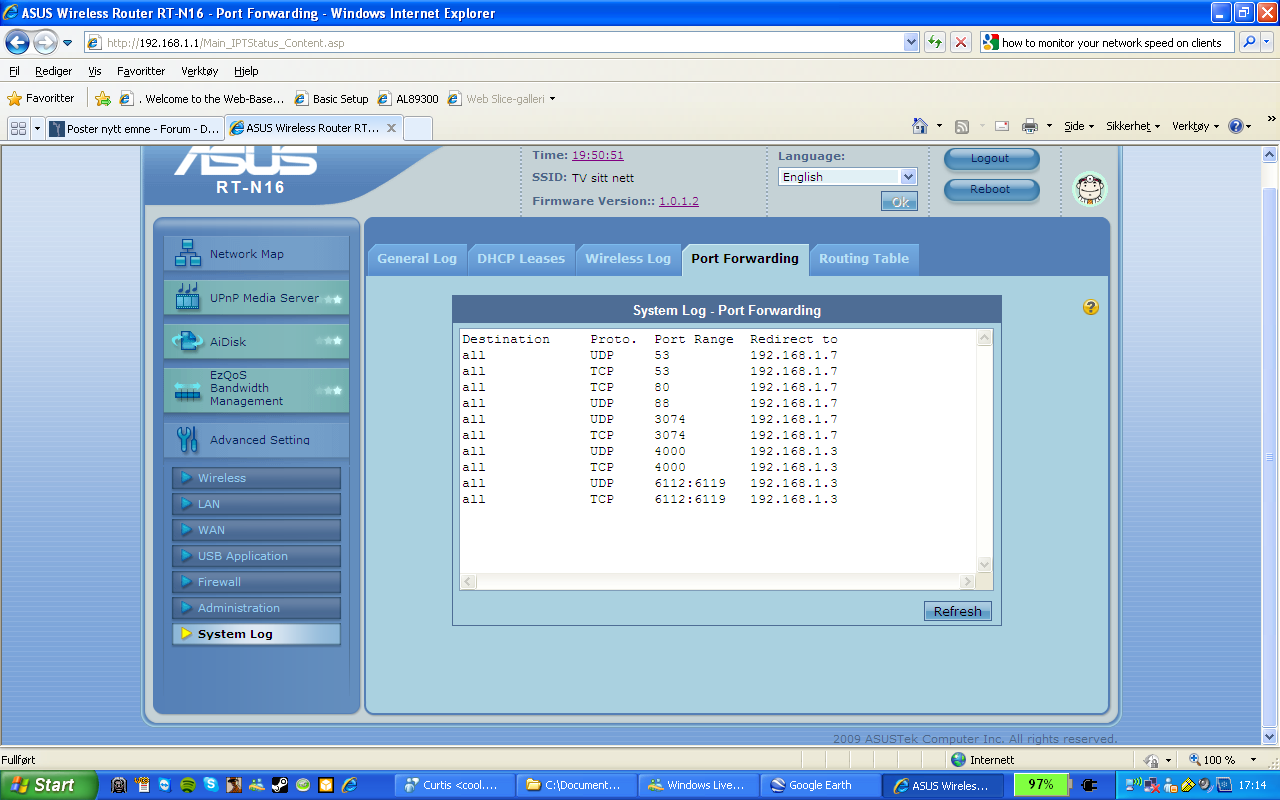1280x800 pixels.
Task: Open the Language dropdown
Action: point(848,177)
